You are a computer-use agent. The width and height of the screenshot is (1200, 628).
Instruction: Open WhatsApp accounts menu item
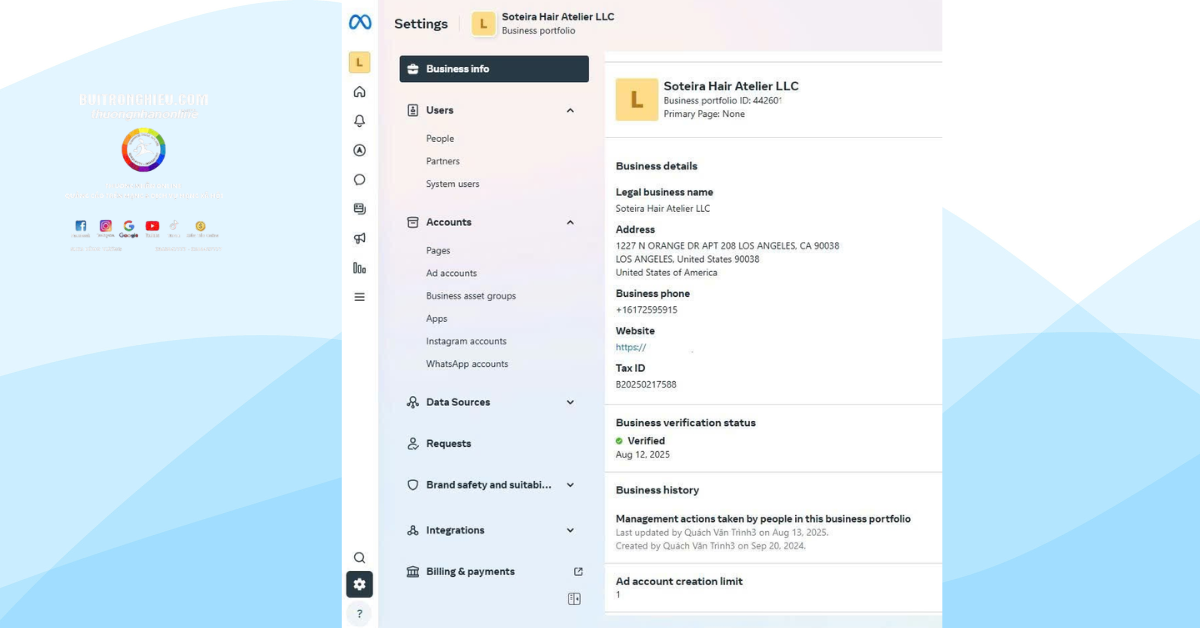pyautogui.click(x=467, y=364)
